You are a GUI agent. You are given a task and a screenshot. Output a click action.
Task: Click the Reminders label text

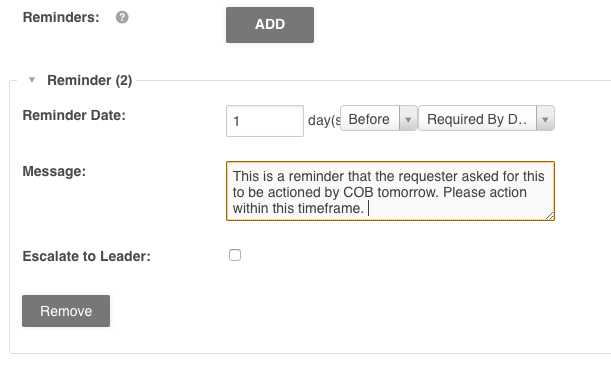[61, 17]
